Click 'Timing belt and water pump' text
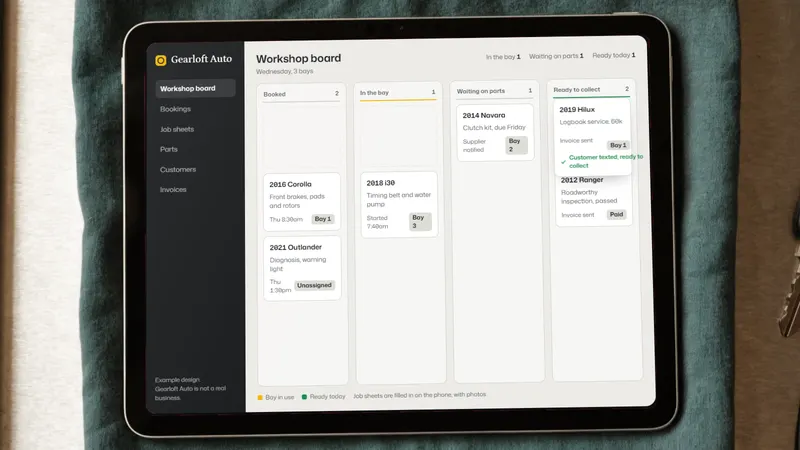The width and height of the screenshot is (800, 450). coord(398,199)
